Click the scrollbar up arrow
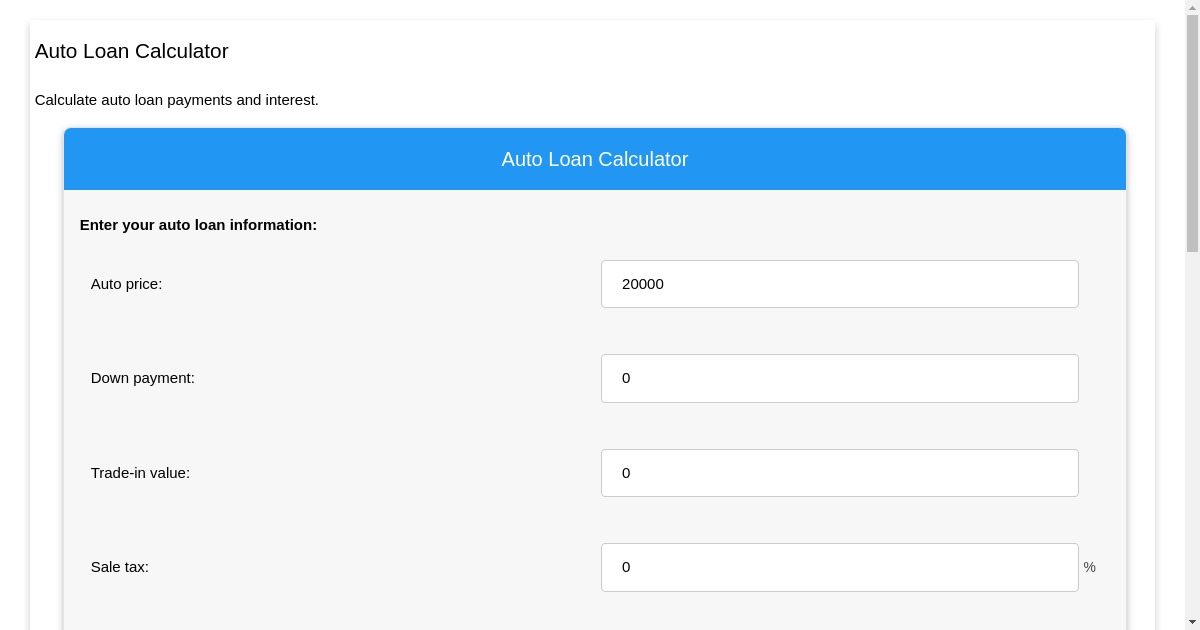Viewport: 1200px width, 630px height. [1192, 7]
